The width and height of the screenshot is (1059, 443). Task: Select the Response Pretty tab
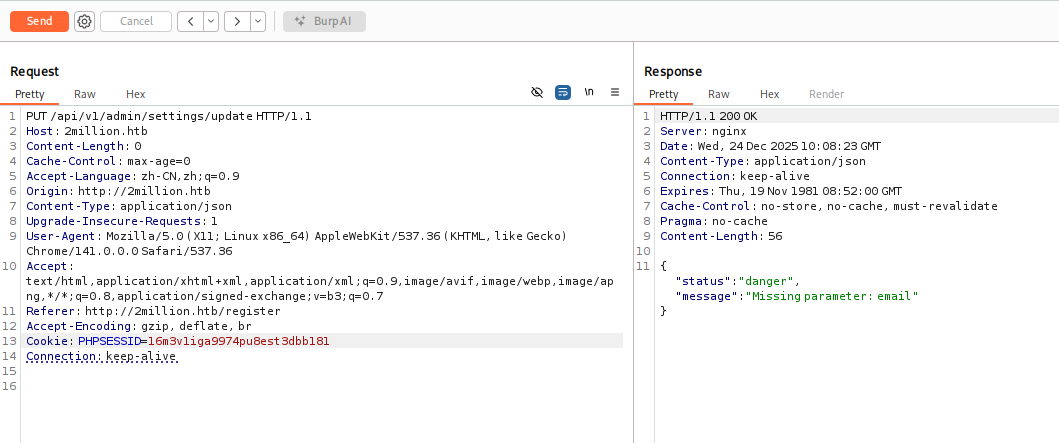coord(664,94)
